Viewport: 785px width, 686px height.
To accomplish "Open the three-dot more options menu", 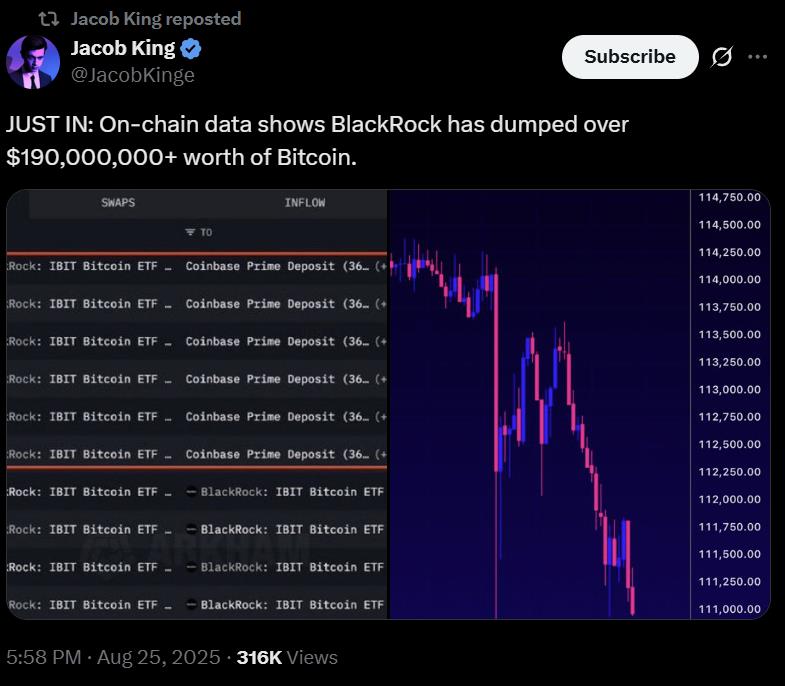I will click(757, 57).
